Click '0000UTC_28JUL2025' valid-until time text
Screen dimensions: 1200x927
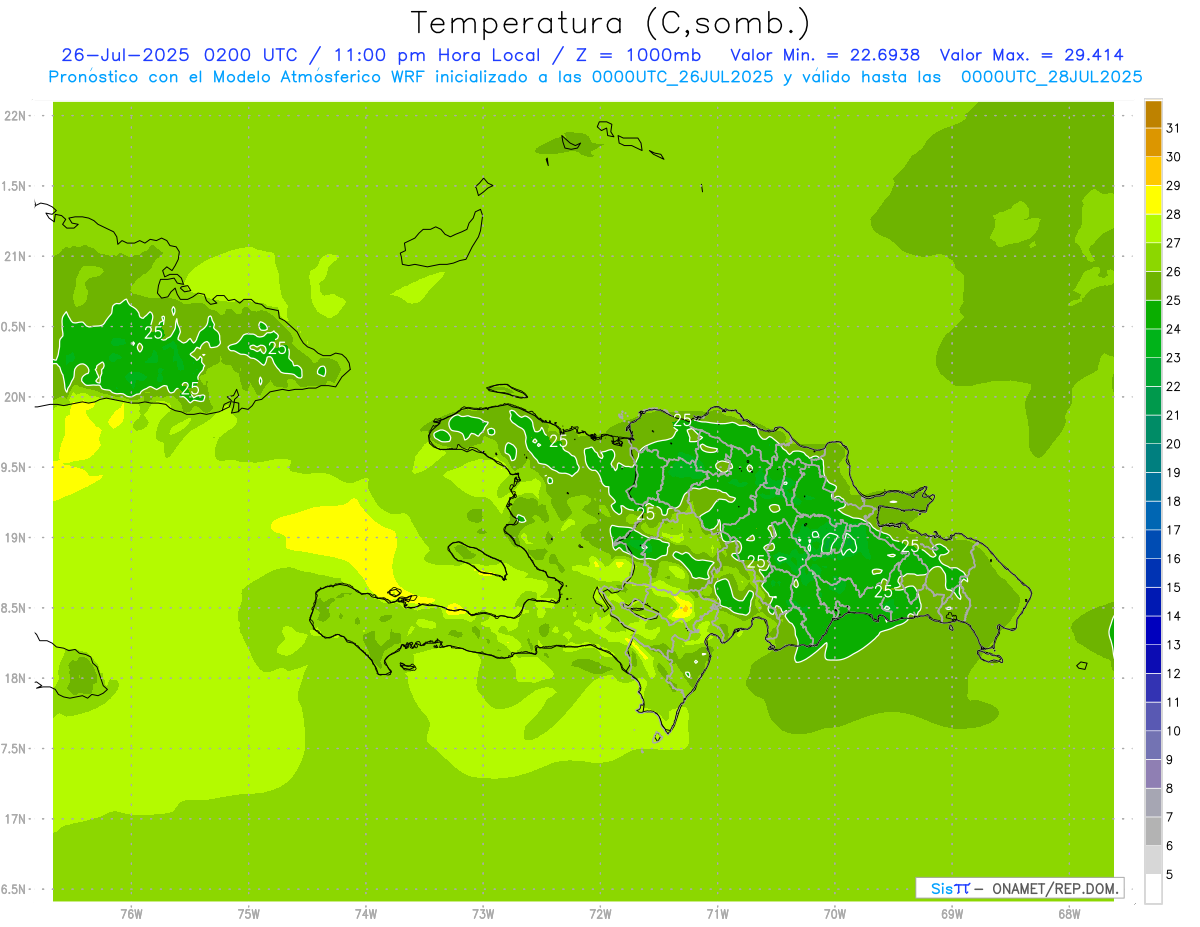click(1051, 76)
